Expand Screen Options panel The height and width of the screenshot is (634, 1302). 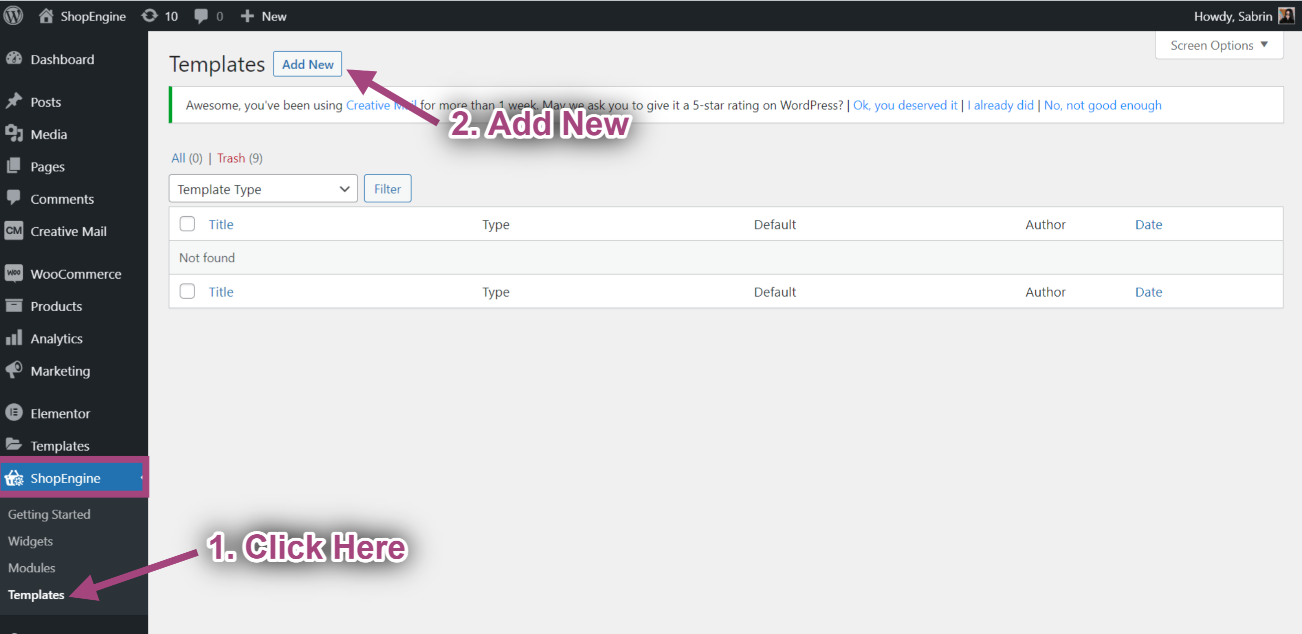(1219, 45)
